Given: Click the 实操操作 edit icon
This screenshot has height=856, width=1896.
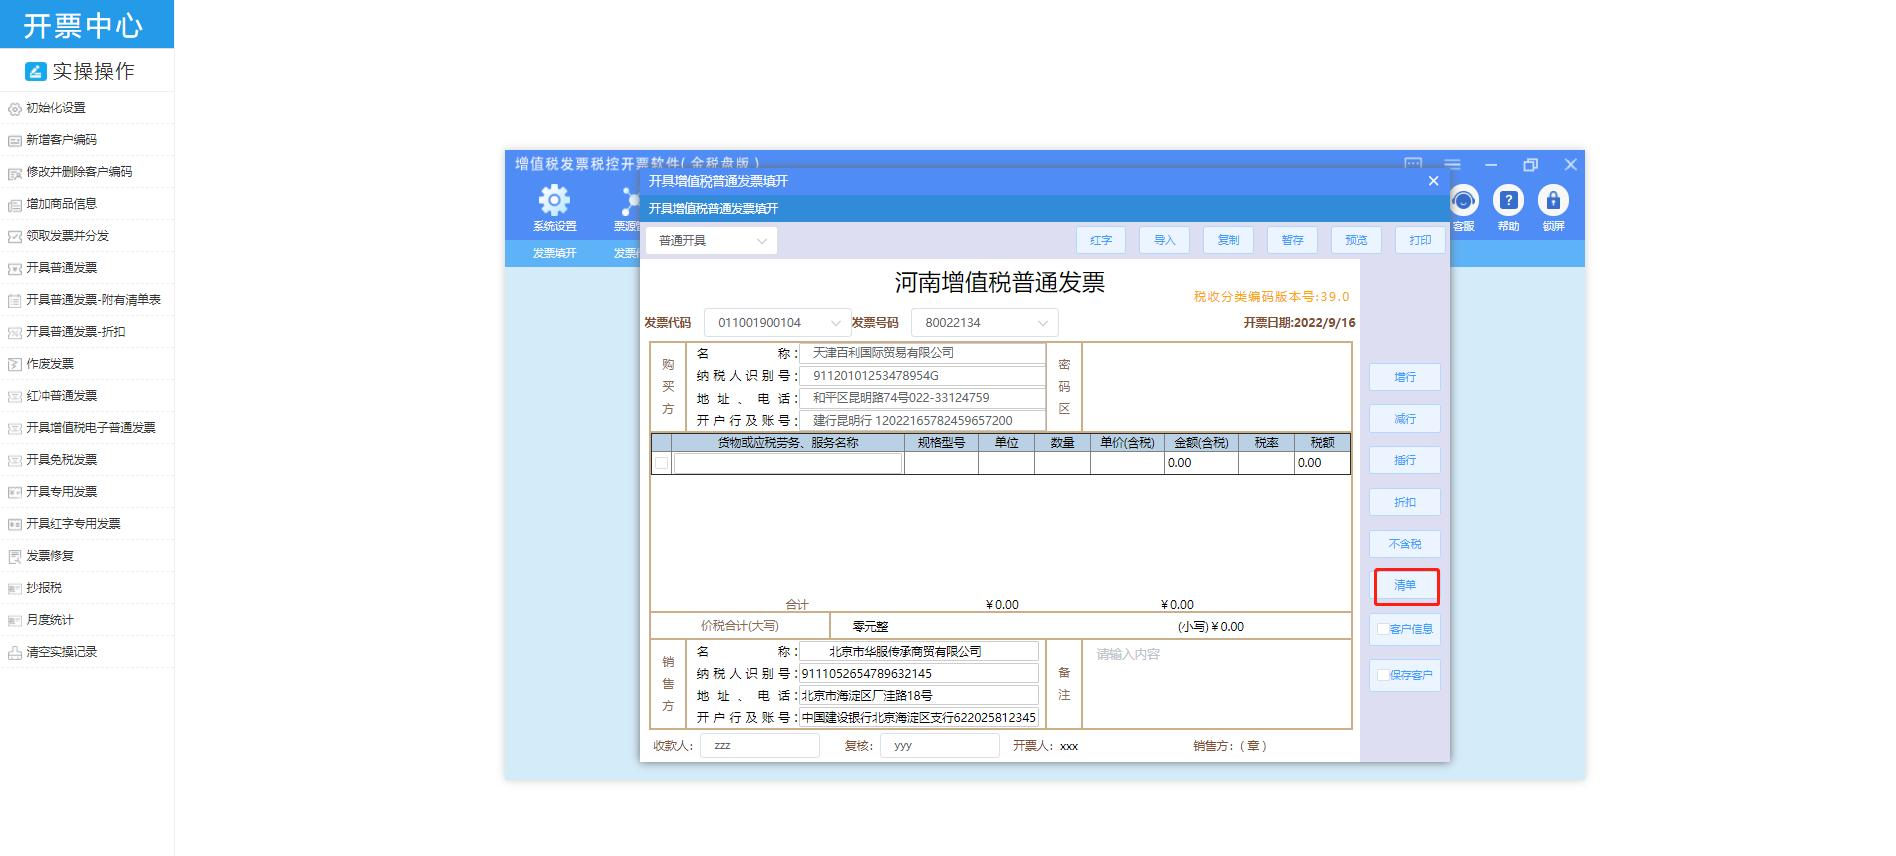Looking at the screenshot, I should pyautogui.click(x=36, y=71).
